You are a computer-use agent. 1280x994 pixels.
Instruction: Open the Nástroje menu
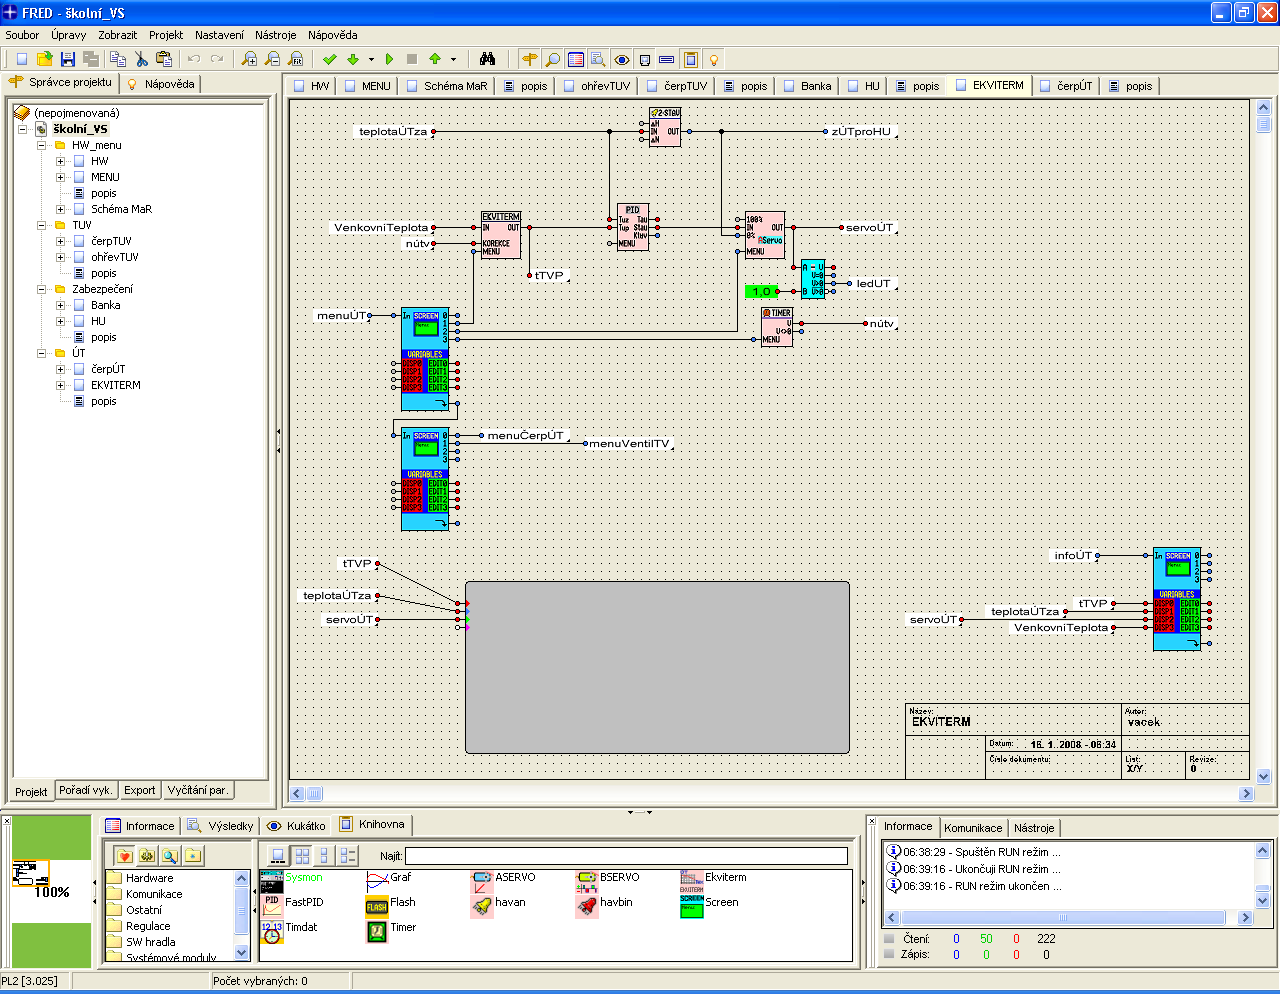click(275, 35)
